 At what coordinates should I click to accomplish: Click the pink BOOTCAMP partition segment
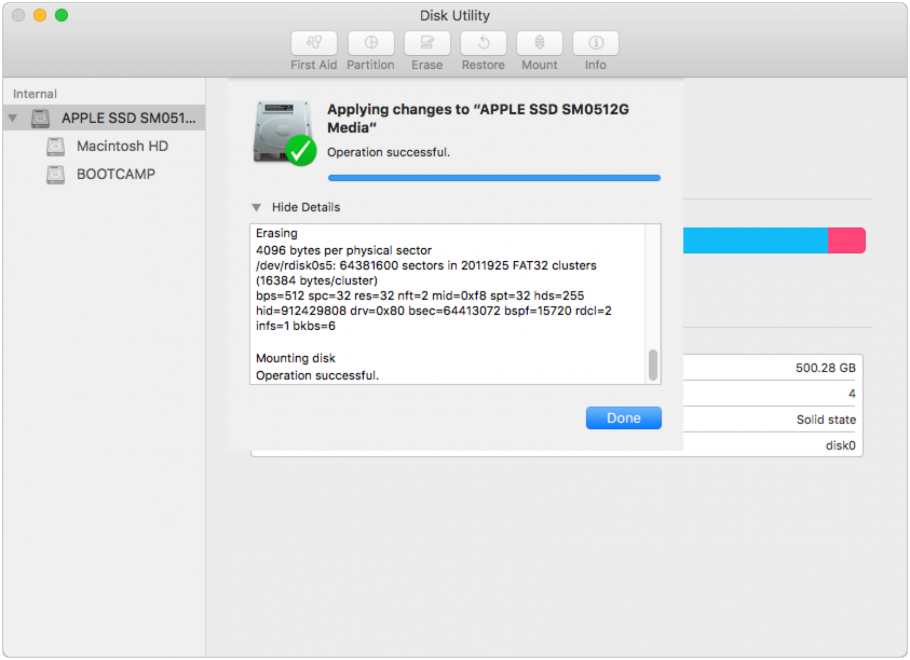click(x=847, y=240)
